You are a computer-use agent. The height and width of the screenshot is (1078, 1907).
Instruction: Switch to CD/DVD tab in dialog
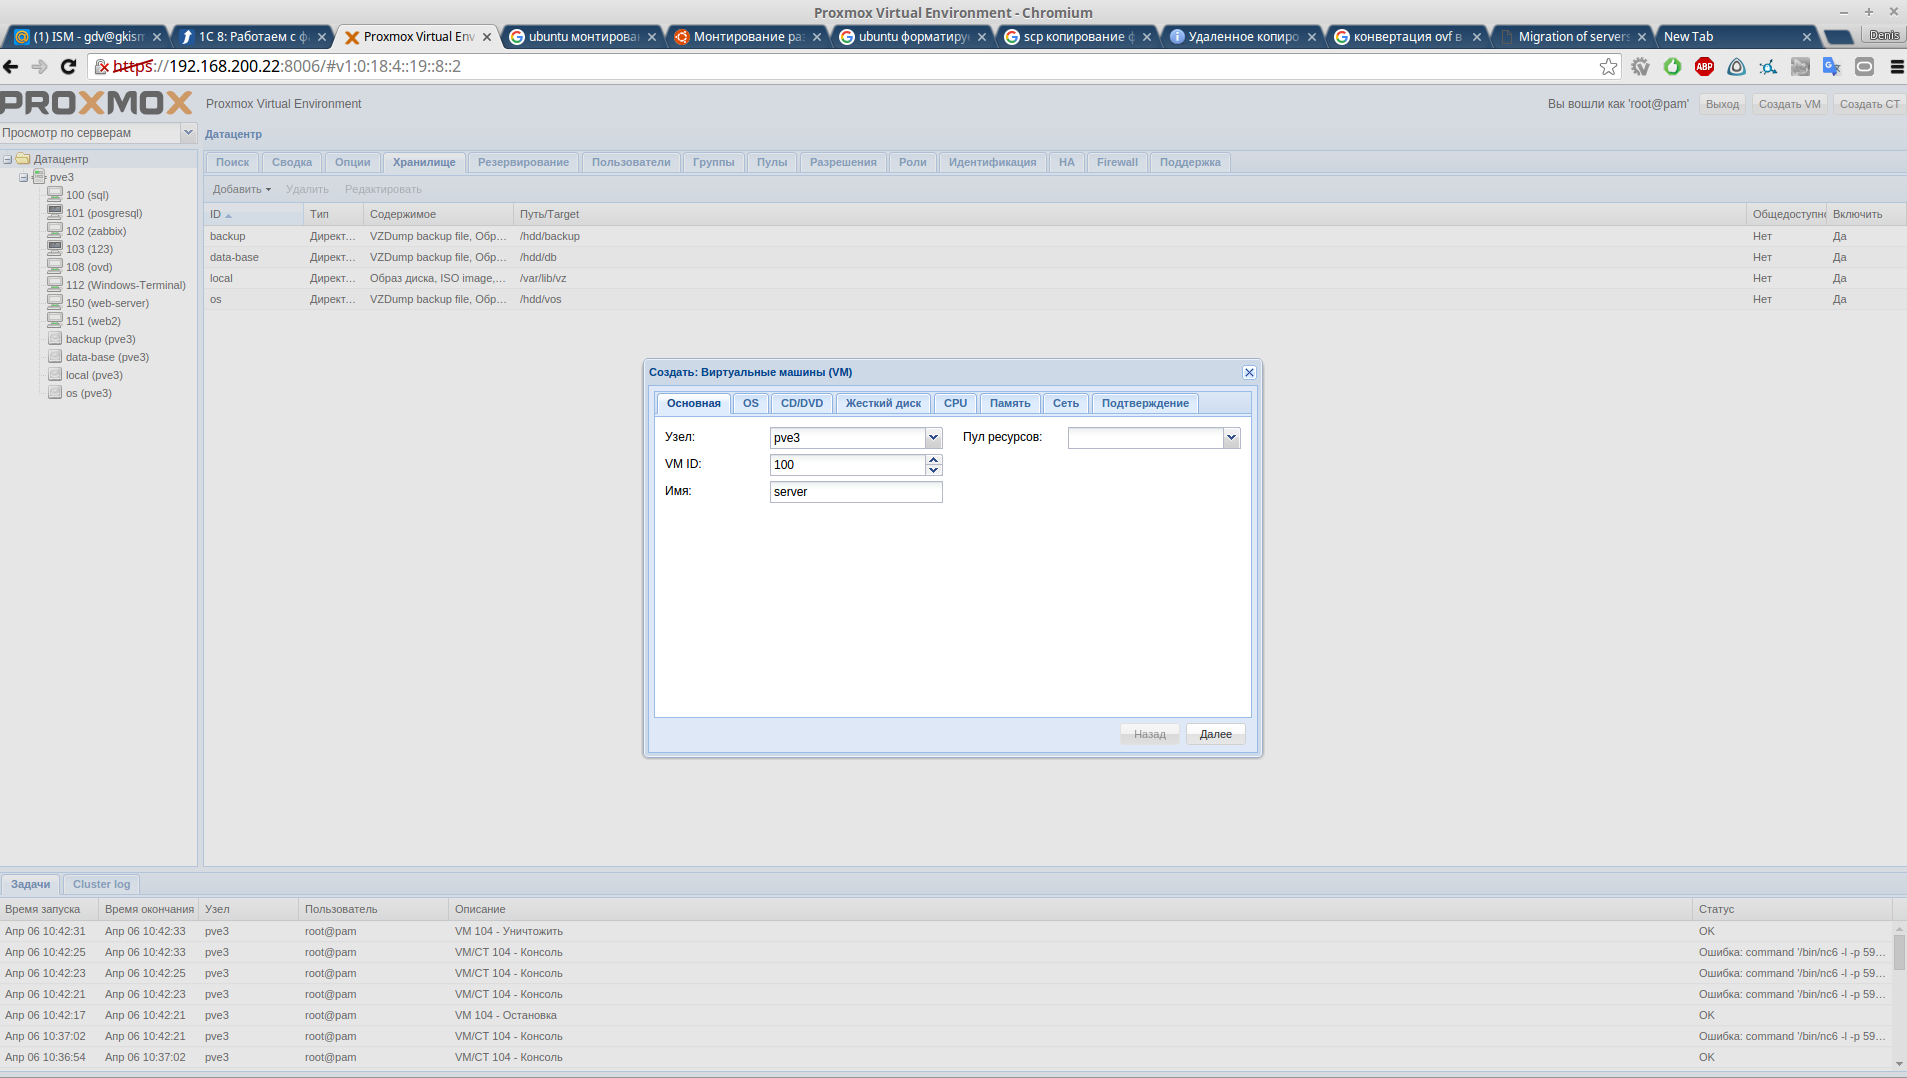802,403
